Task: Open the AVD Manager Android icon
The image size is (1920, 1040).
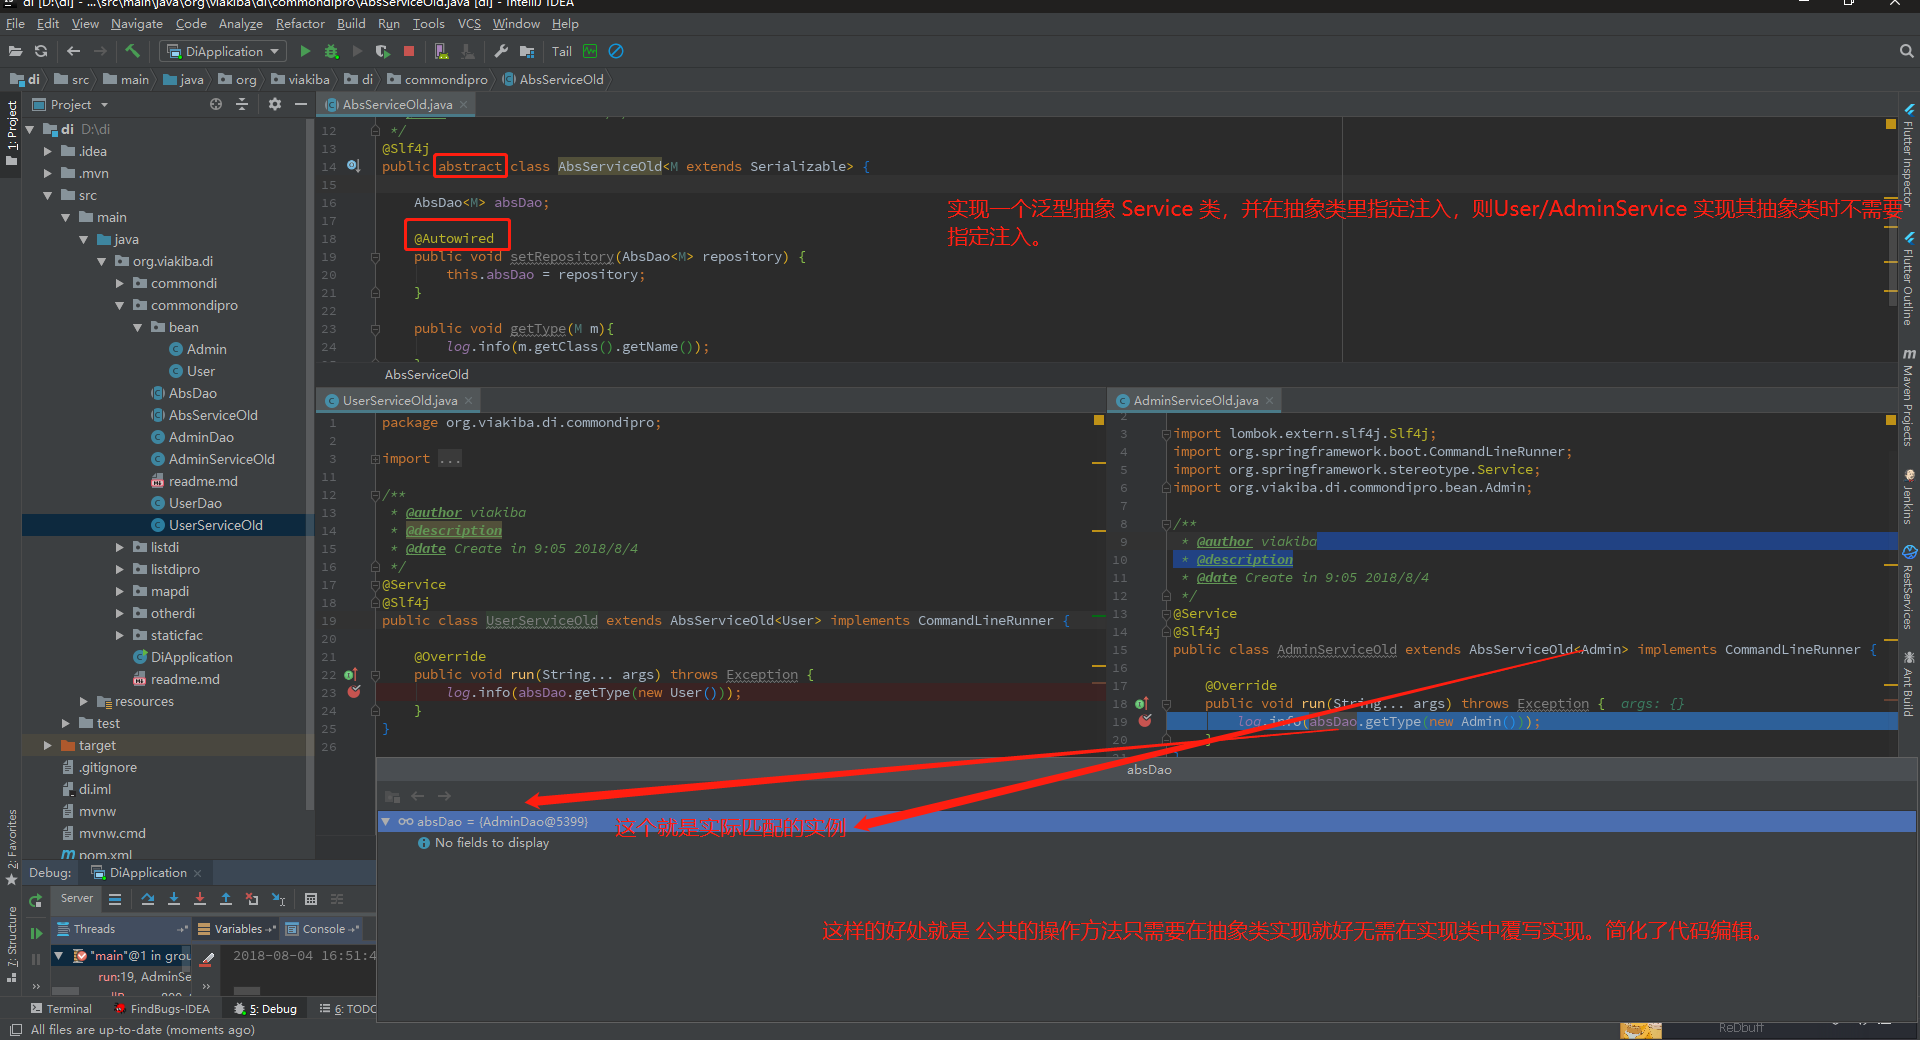Action: [x=441, y=51]
